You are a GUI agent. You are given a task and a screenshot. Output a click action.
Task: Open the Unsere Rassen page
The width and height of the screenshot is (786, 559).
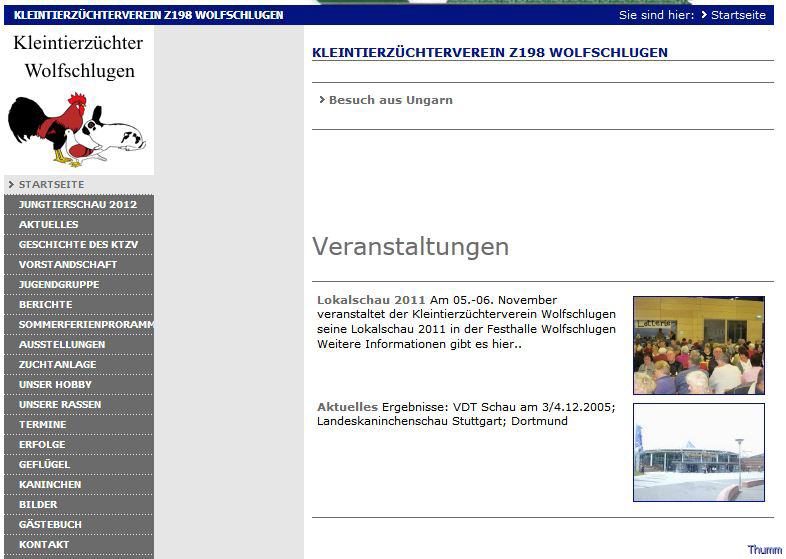[59, 405]
